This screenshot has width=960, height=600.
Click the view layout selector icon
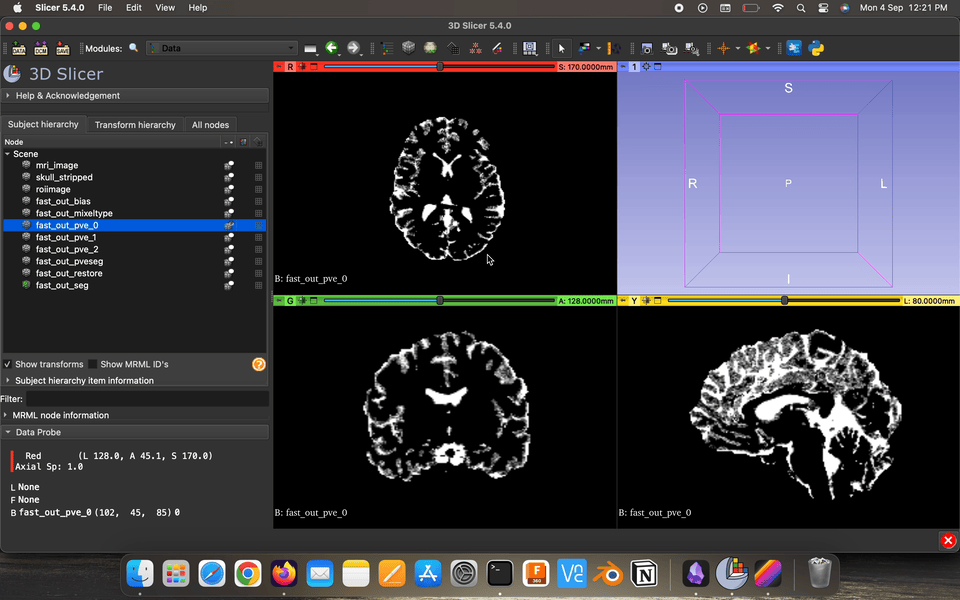point(530,48)
